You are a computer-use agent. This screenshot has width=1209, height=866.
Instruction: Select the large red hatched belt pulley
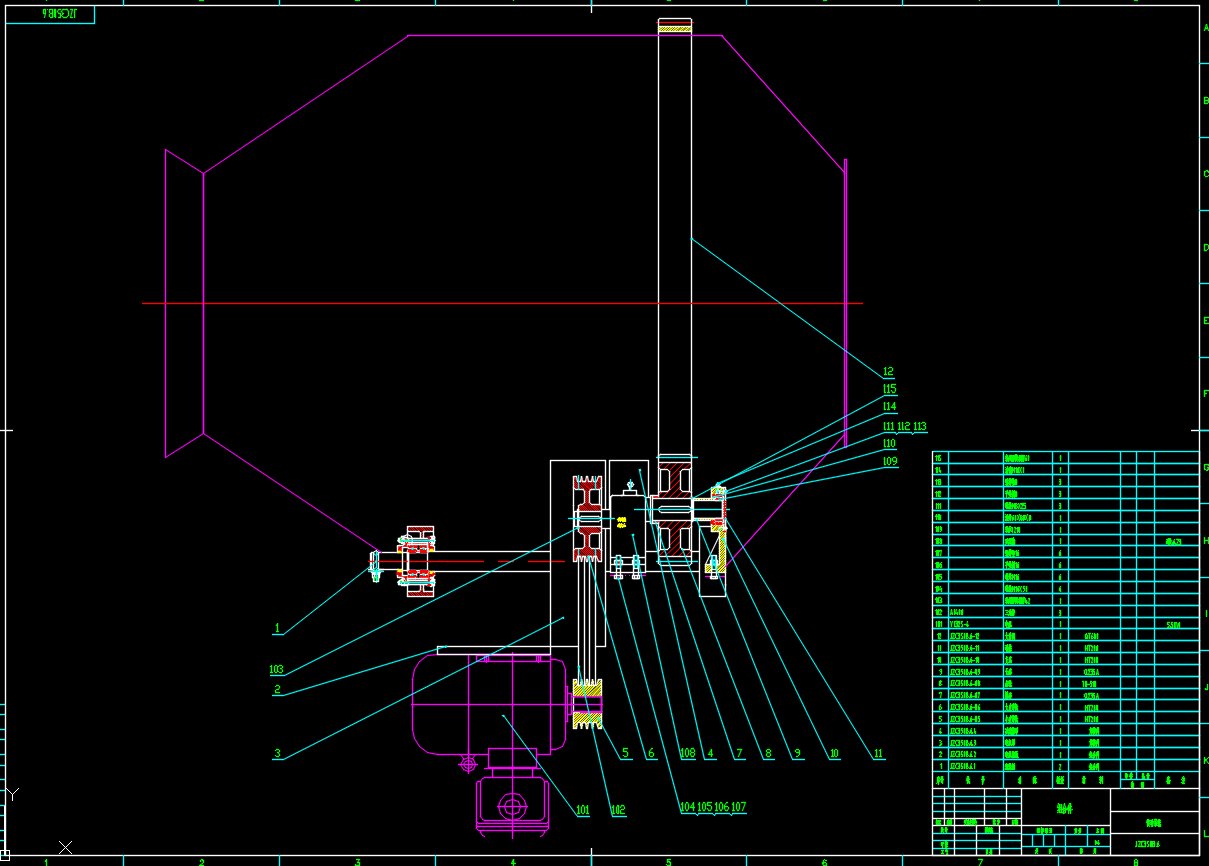(587, 518)
